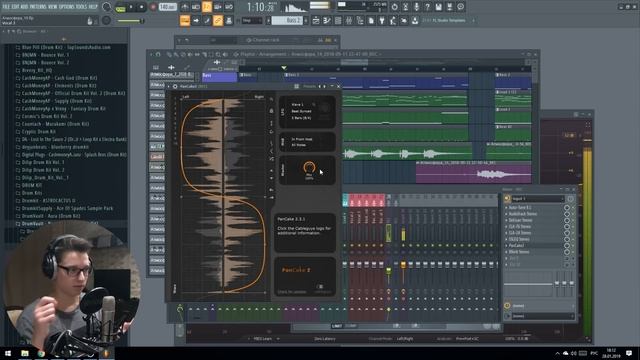Open Windows Start menu
This screenshot has height=360, width=640.
[x=7, y=353]
